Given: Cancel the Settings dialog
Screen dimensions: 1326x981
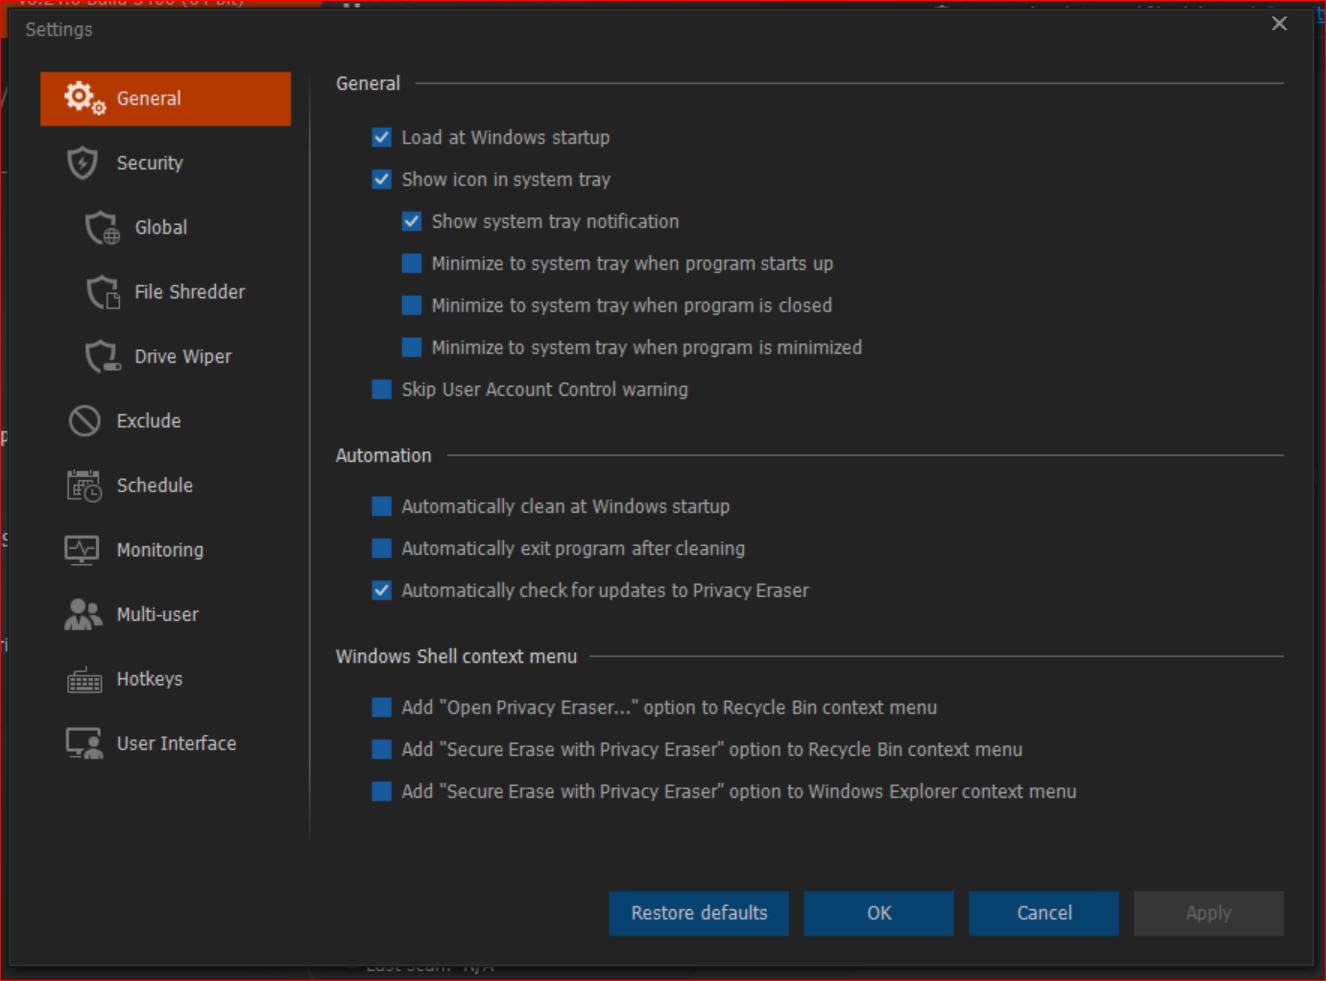Looking at the screenshot, I should pyautogui.click(x=1044, y=913).
